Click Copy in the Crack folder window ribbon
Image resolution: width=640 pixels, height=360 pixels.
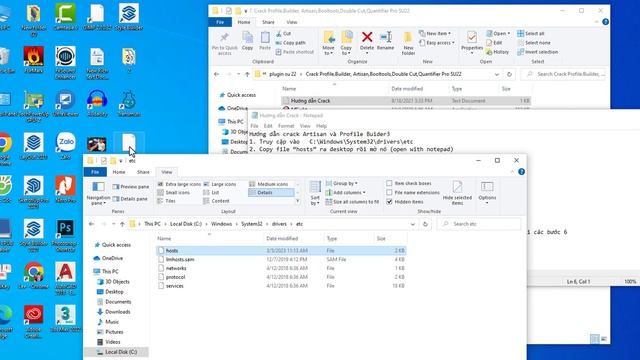click(x=247, y=41)
